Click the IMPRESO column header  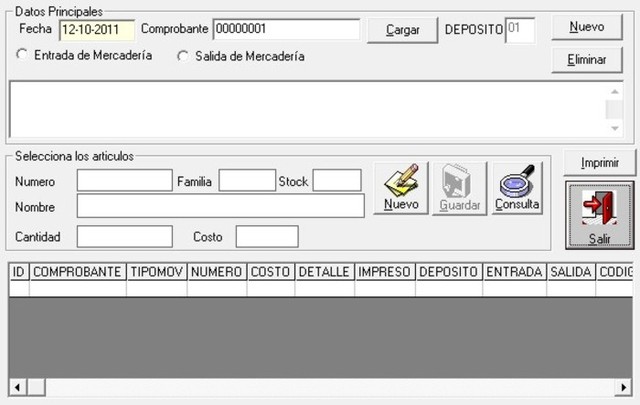(384, 272)
